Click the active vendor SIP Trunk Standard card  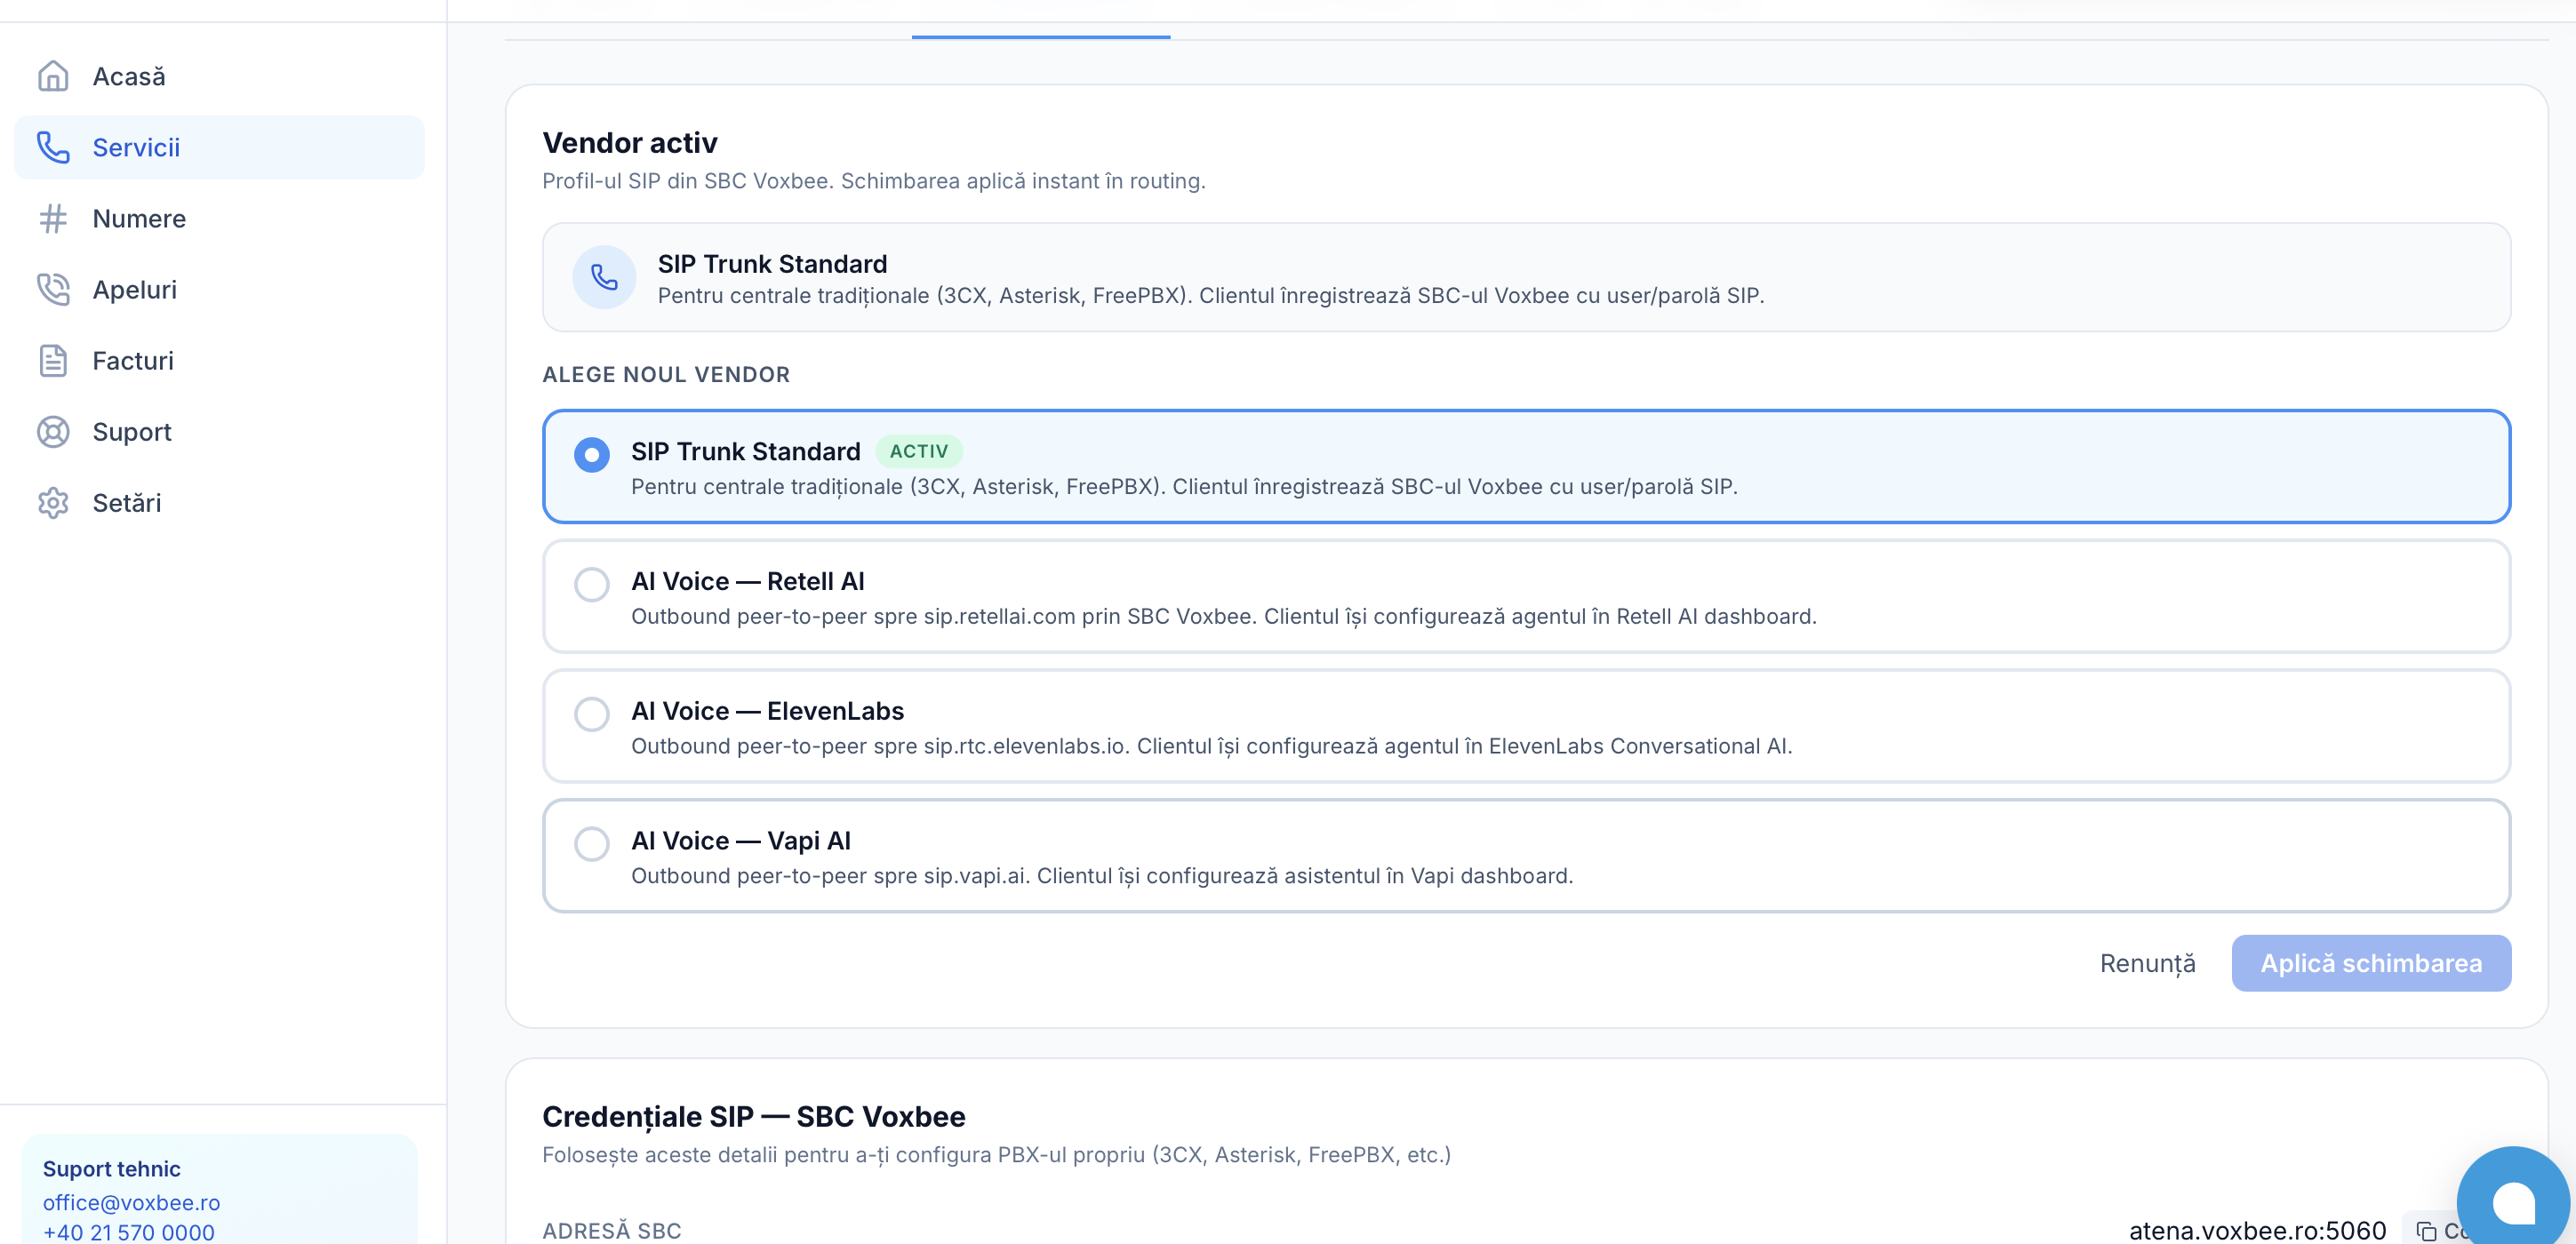[x=1526, y=277]
